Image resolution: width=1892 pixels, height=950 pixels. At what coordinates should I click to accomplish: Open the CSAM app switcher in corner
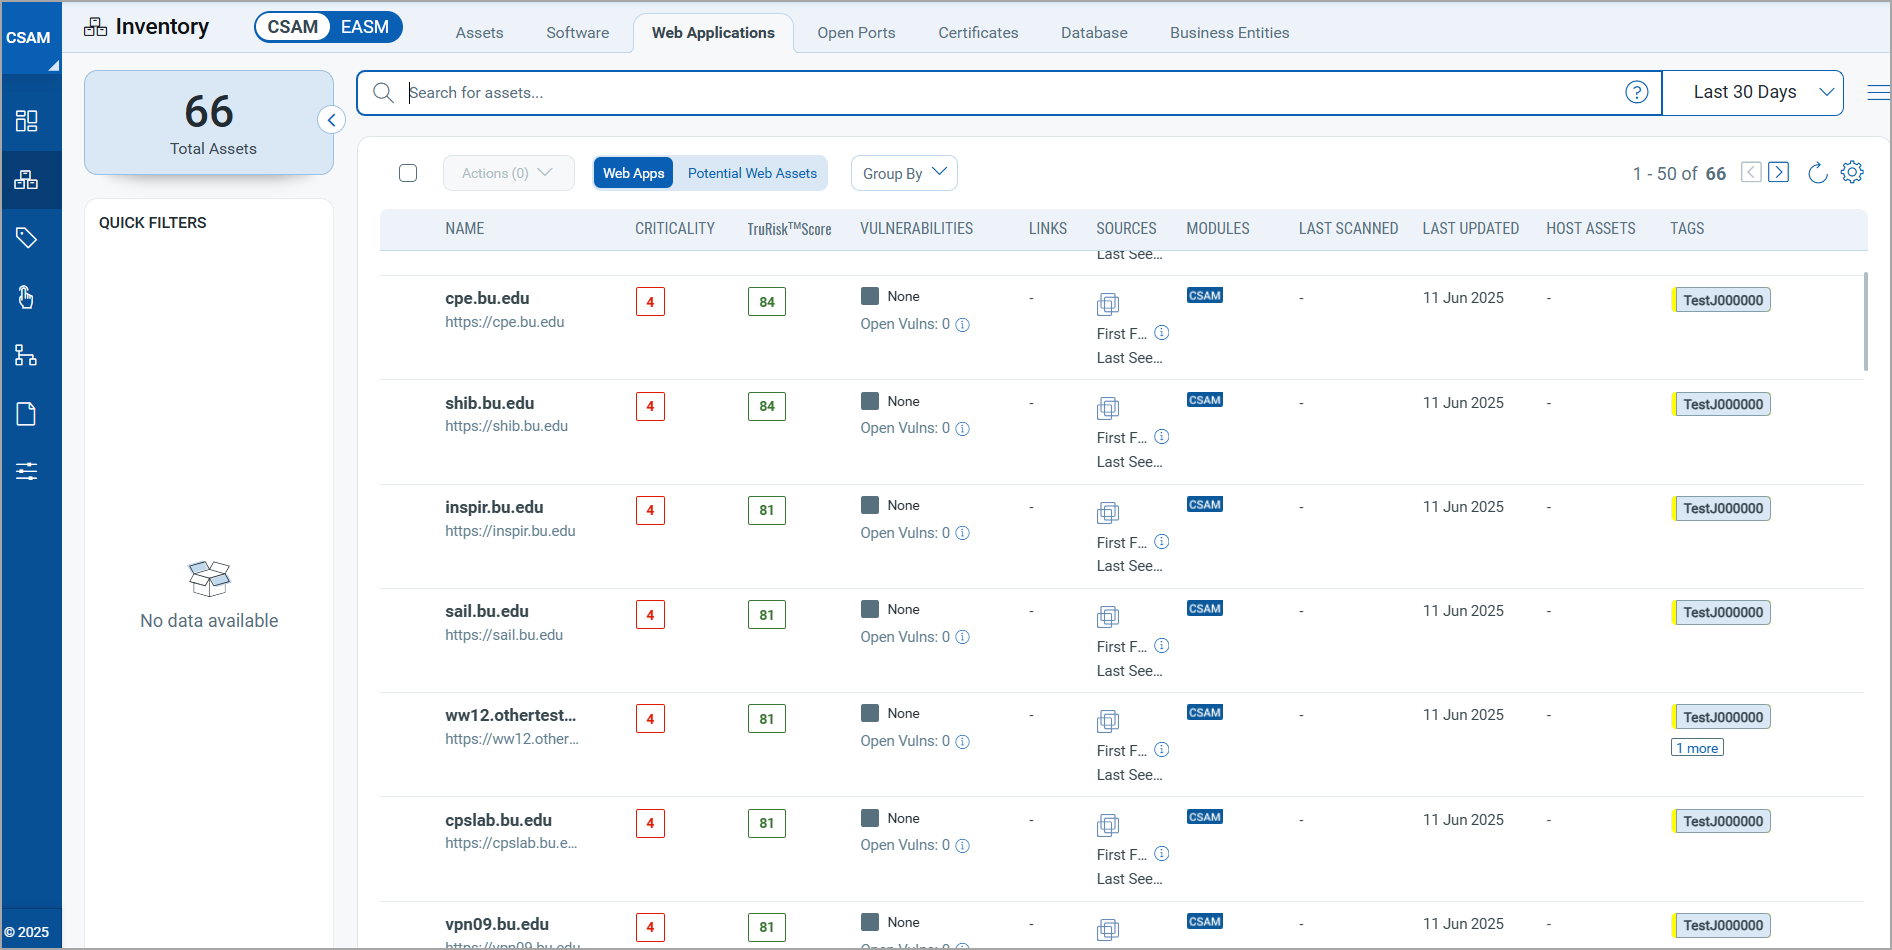click(x=30, y=38)
